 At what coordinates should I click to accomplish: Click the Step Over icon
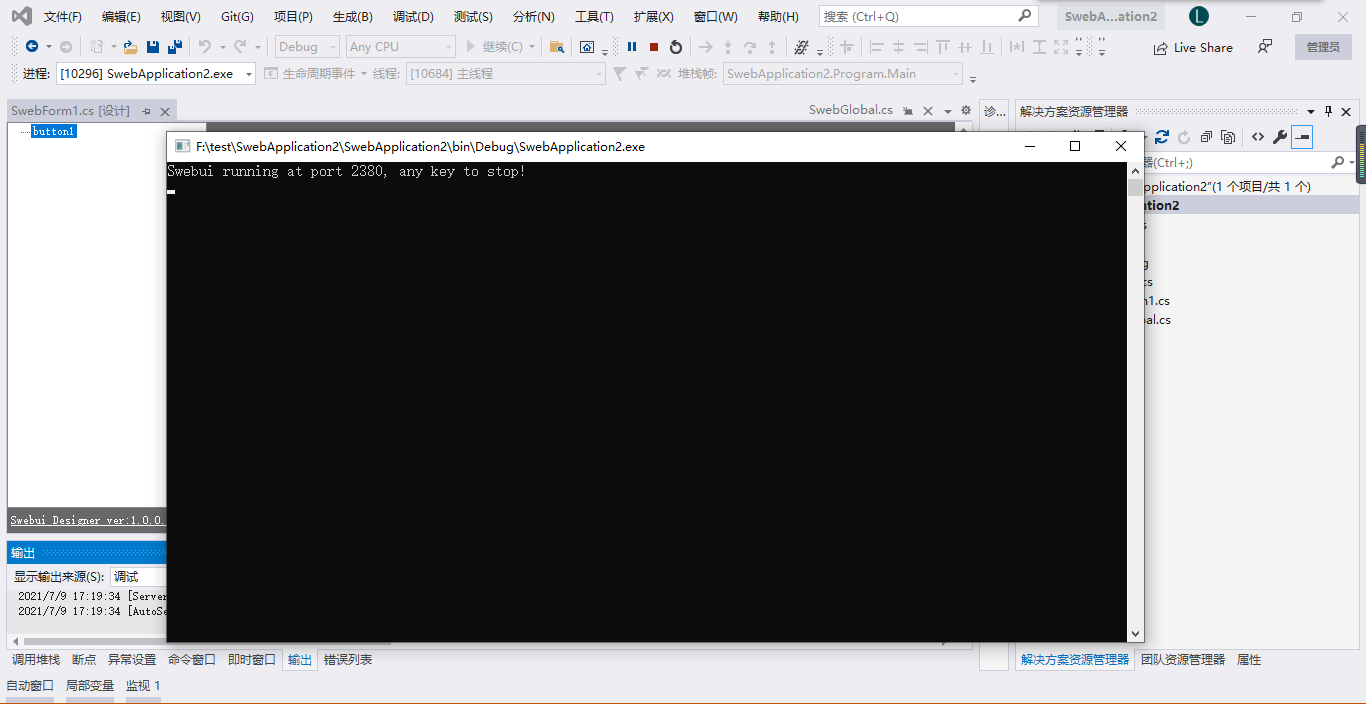coord(750,47)
